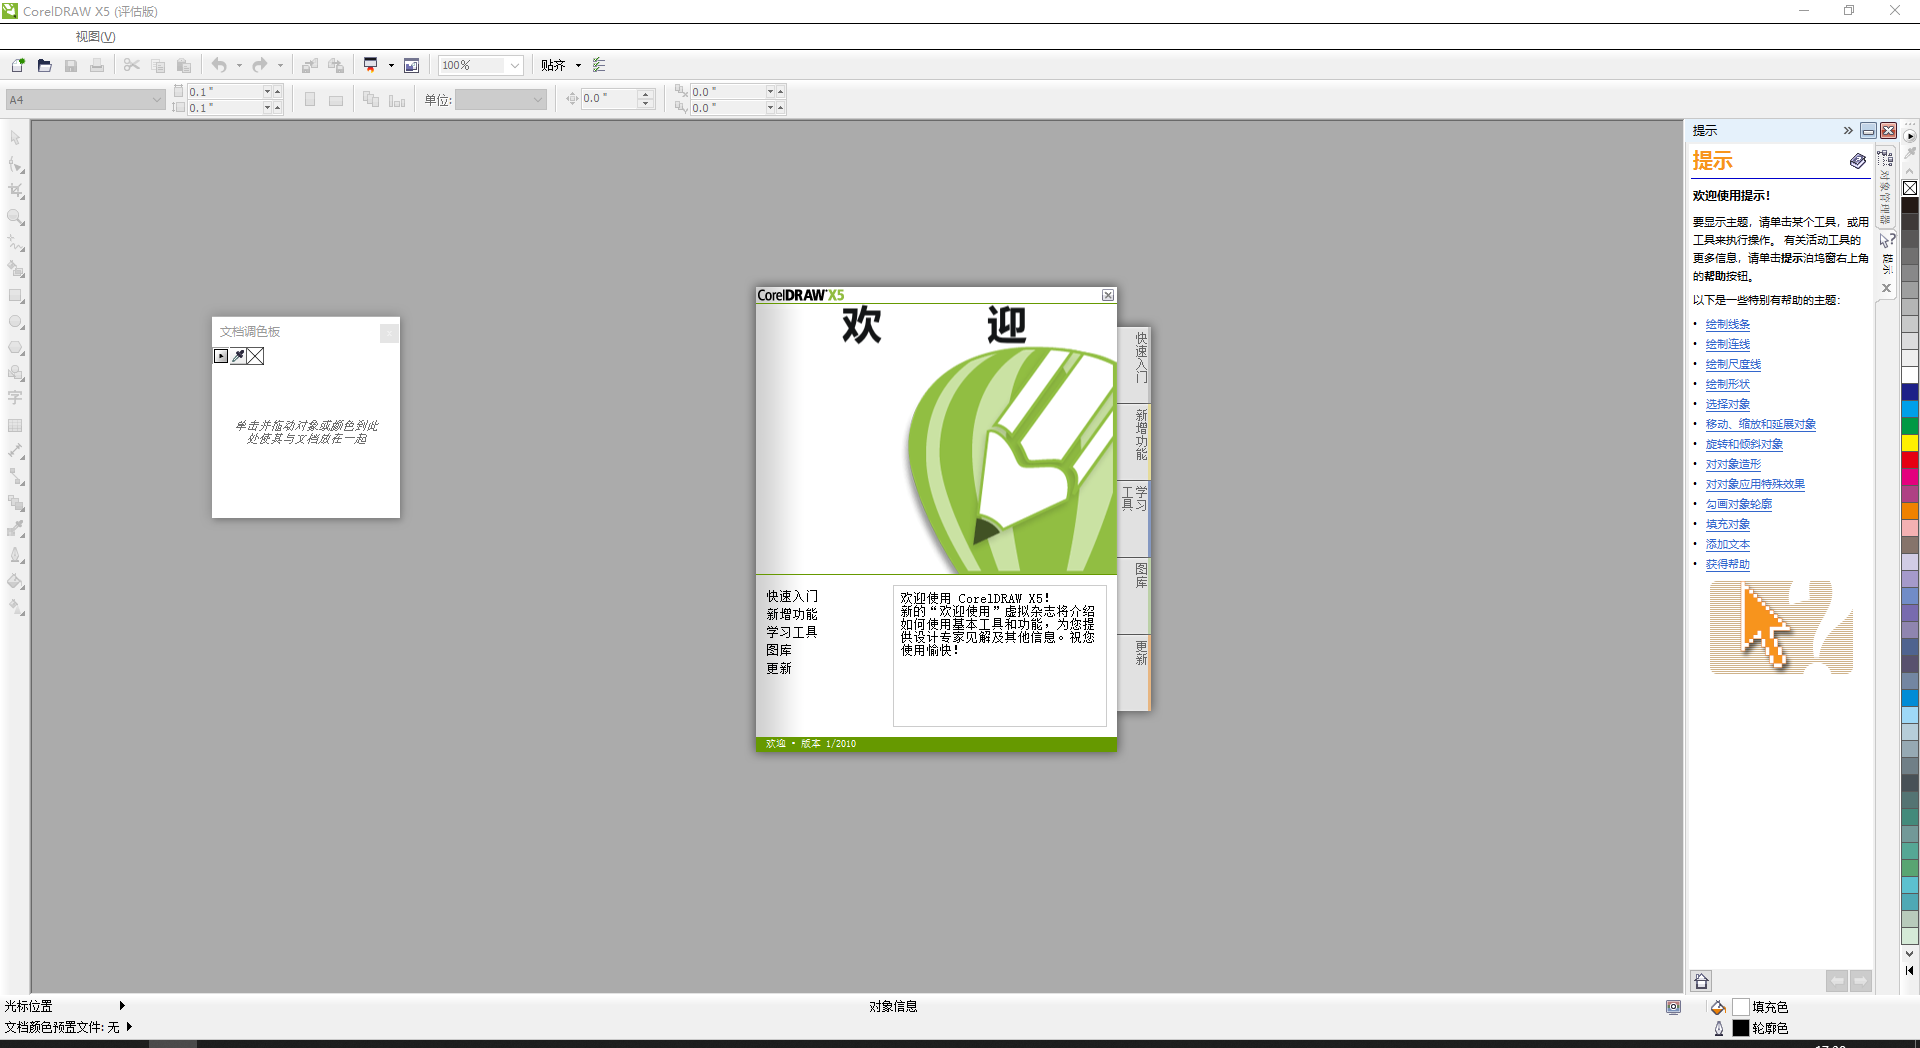This screenshot has height=1048, width=1920.
Task: Open the 对象管理器 docker tab
Action: pos(1885,190)
